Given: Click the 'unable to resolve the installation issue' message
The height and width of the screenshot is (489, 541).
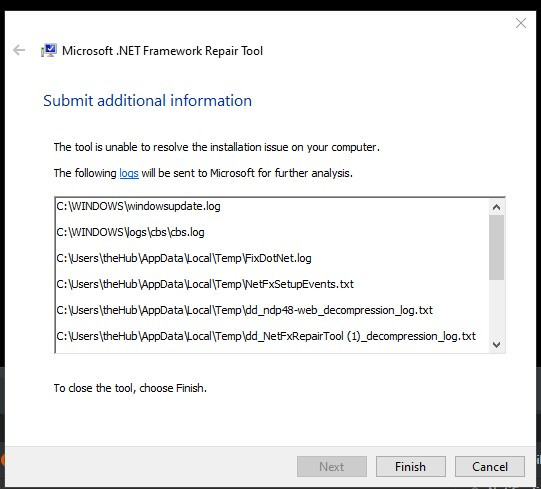Looking at the screenshot, I should (x=217, y=147).
